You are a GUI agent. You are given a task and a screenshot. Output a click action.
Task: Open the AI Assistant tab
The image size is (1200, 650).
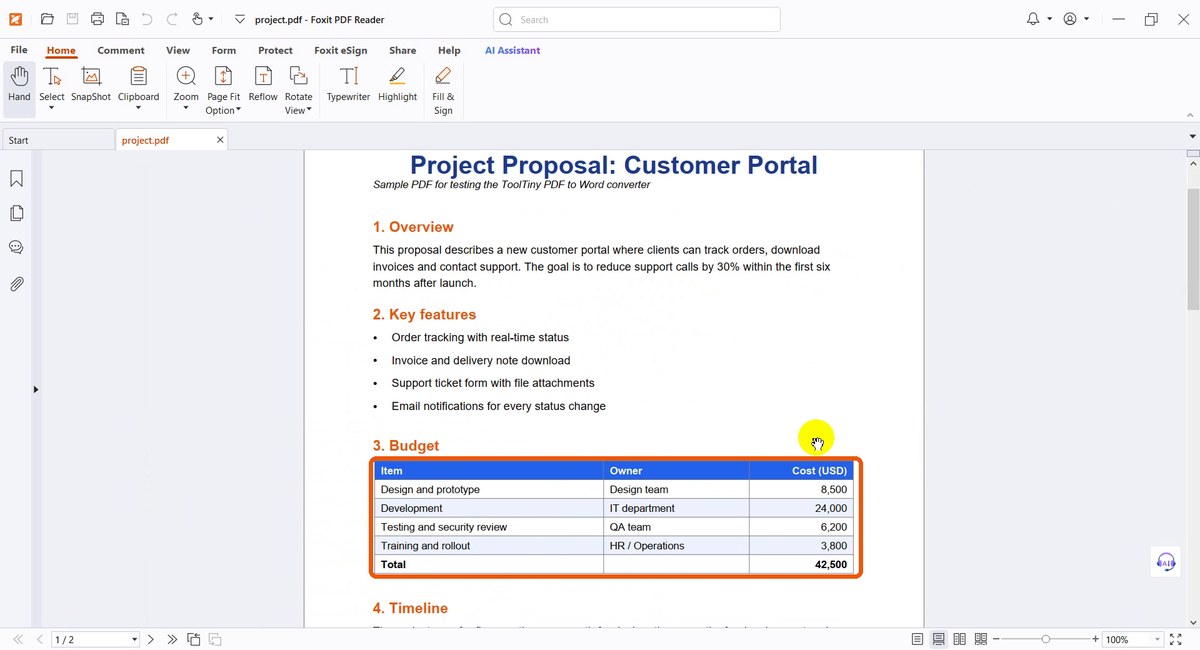click(512, 50)
